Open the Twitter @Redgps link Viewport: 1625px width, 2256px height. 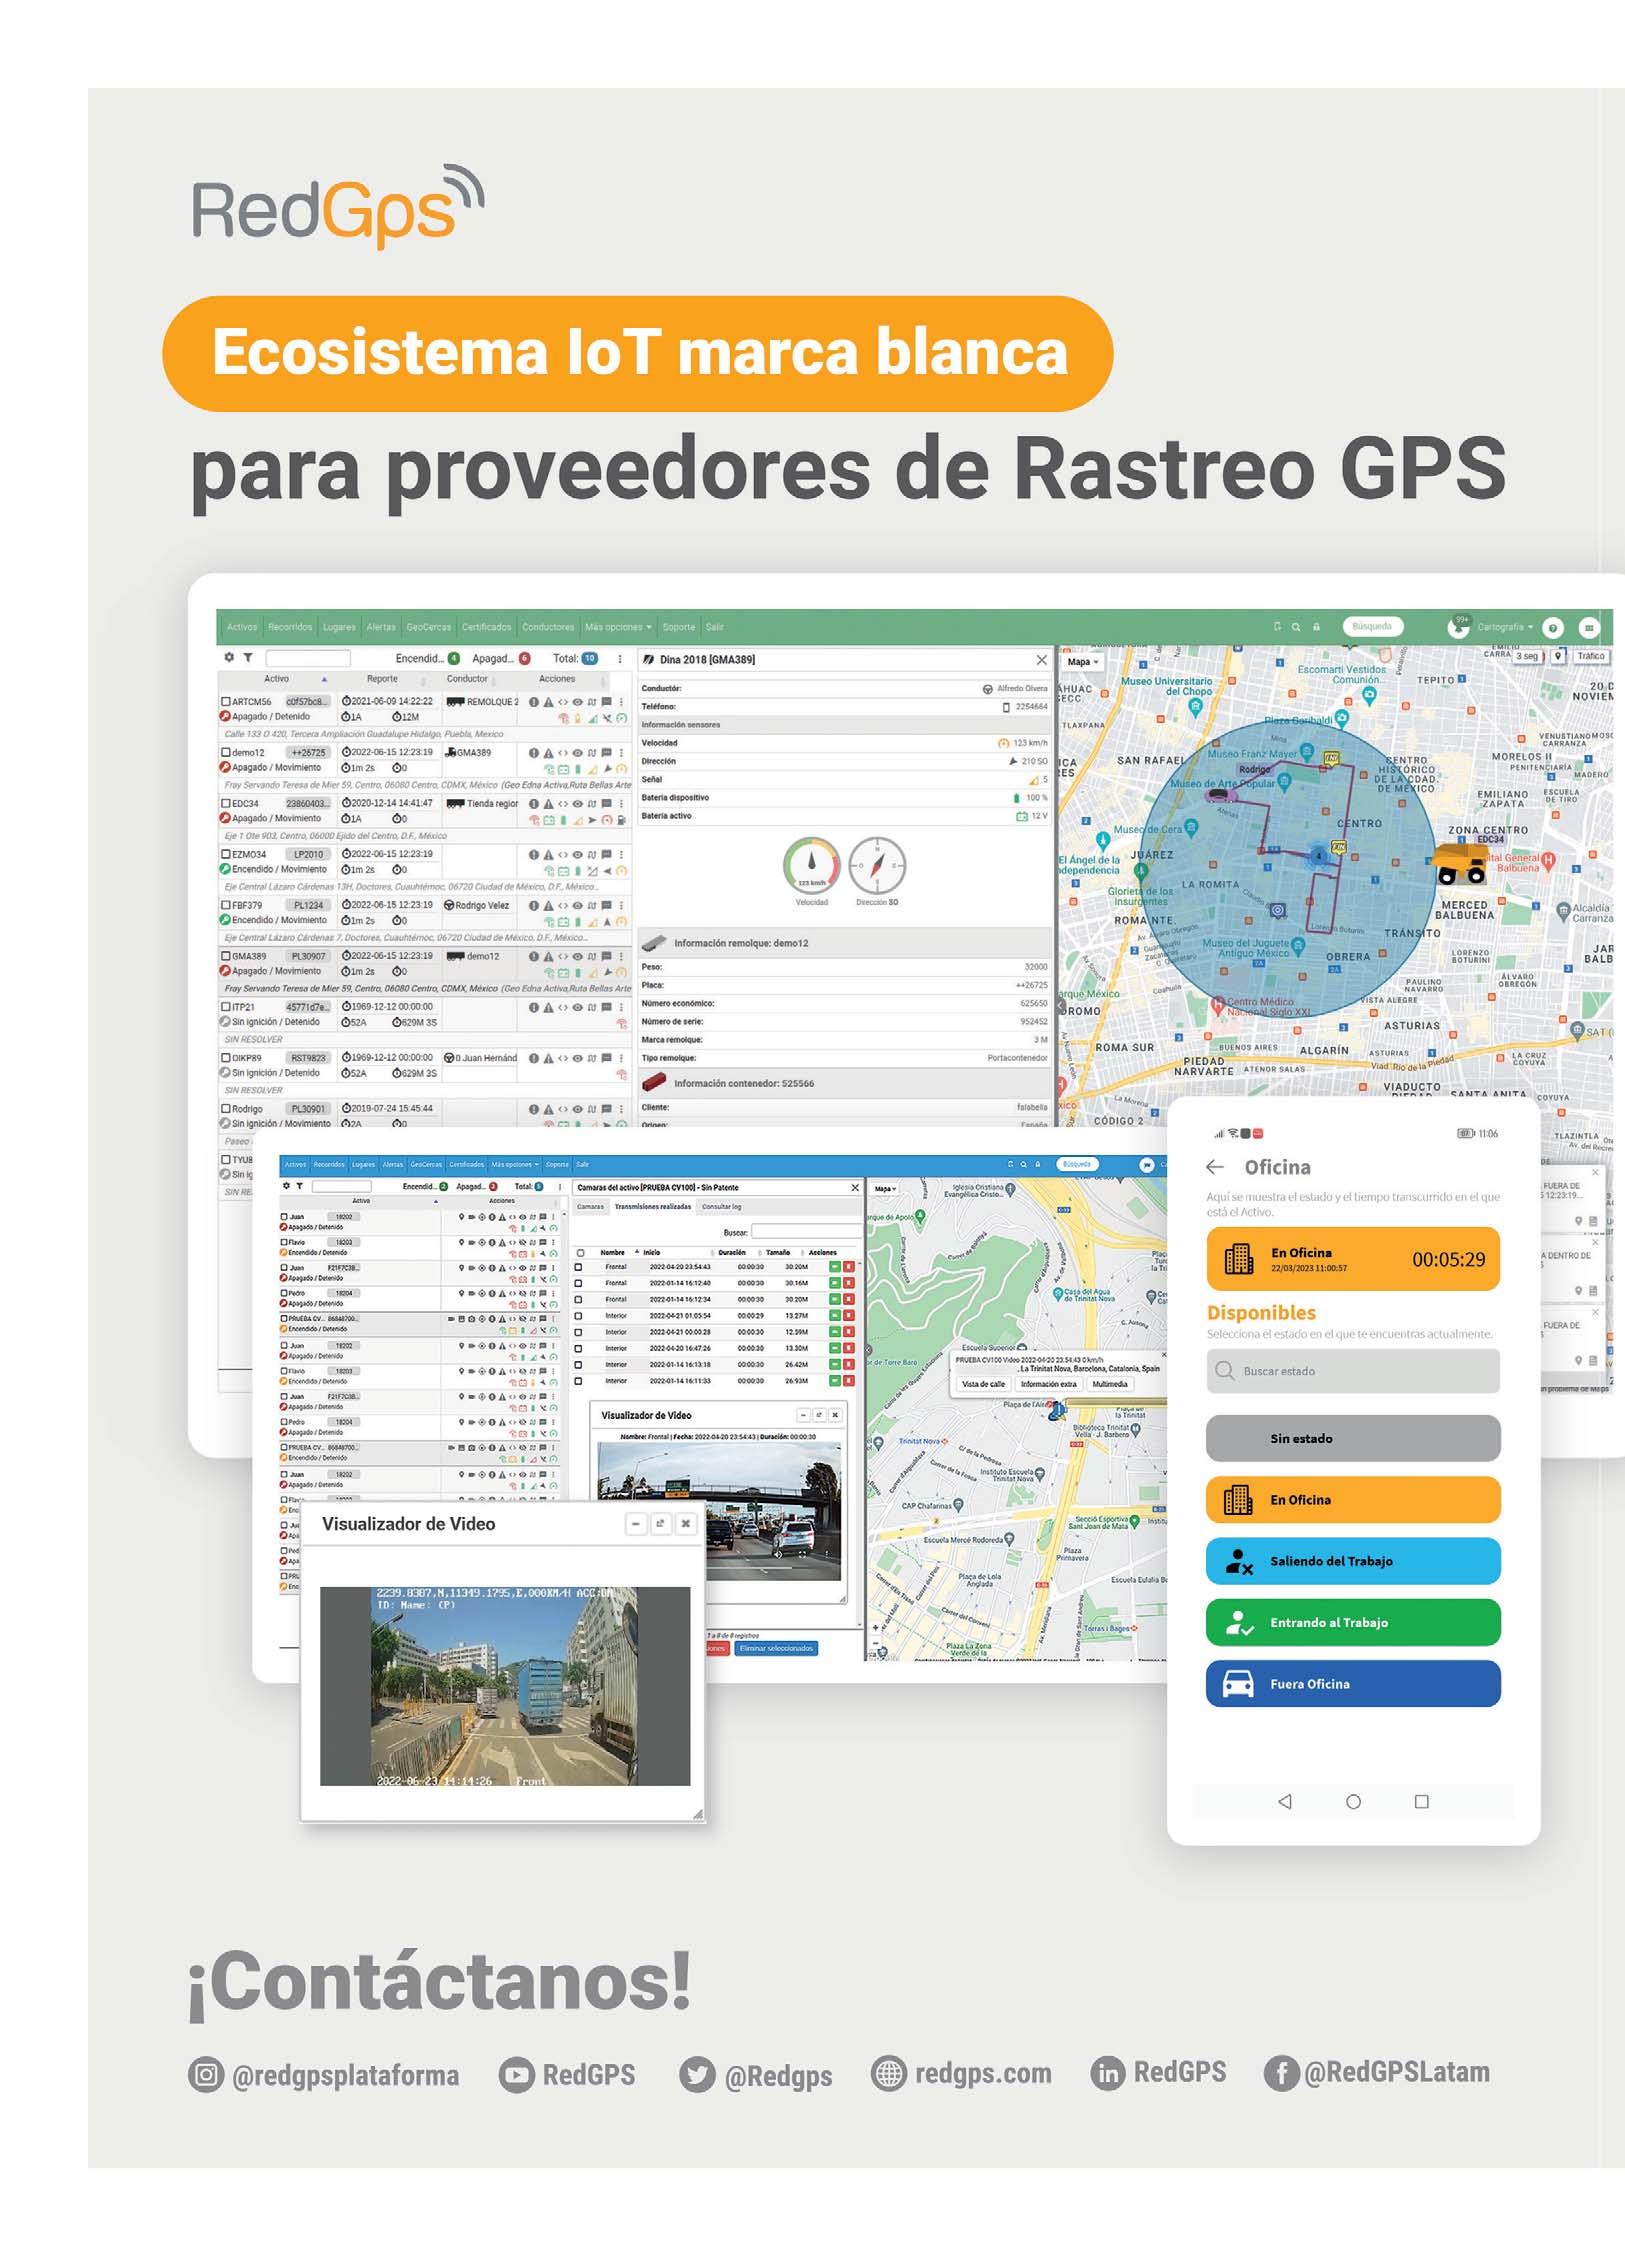(x=756, y=2074)
